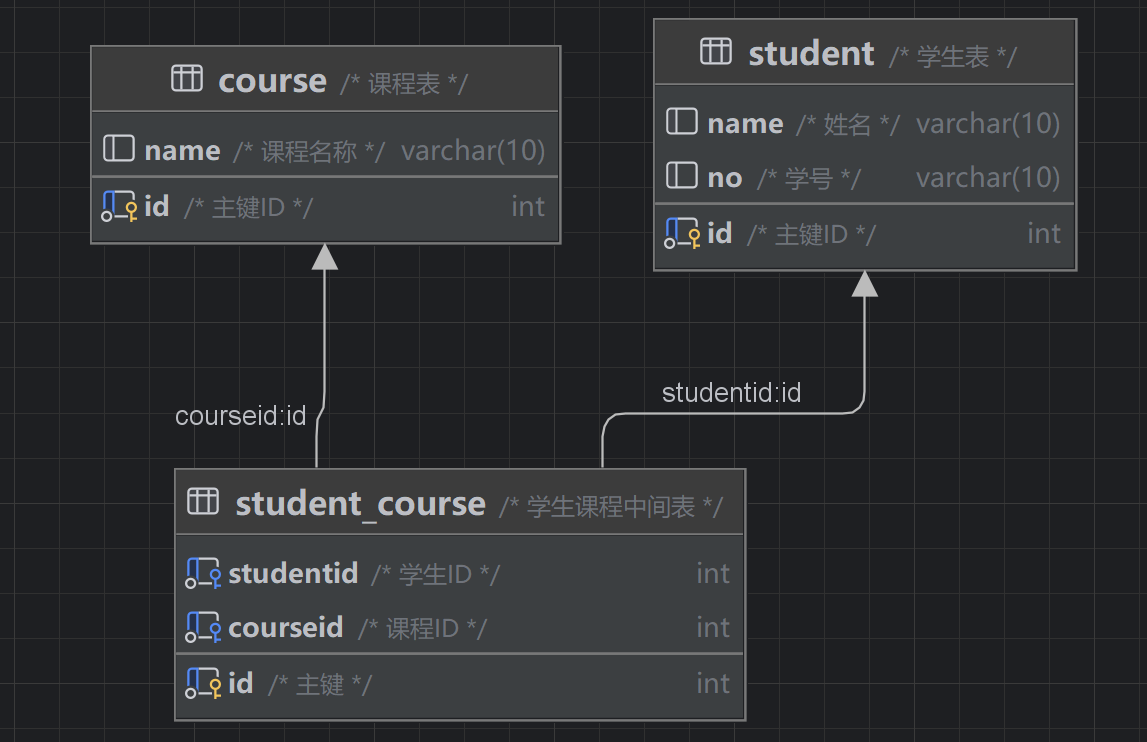The image size is (1147, 742).
Task: Click the column icon beside student name
Action: (x=682, y=123)
